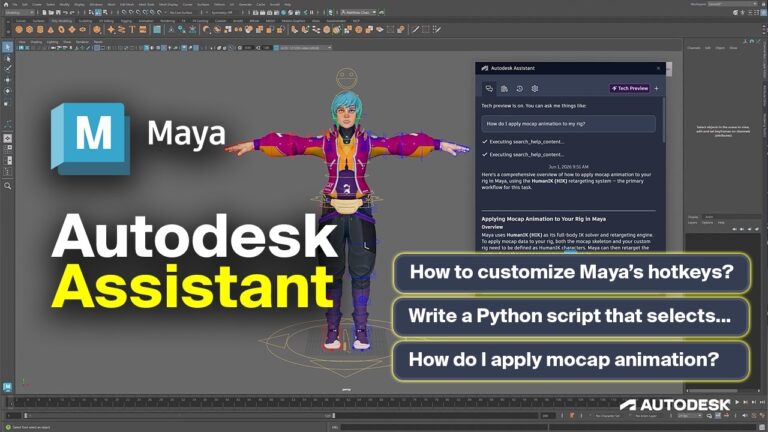Click the New Scene icon on status line

pos(44,12)
